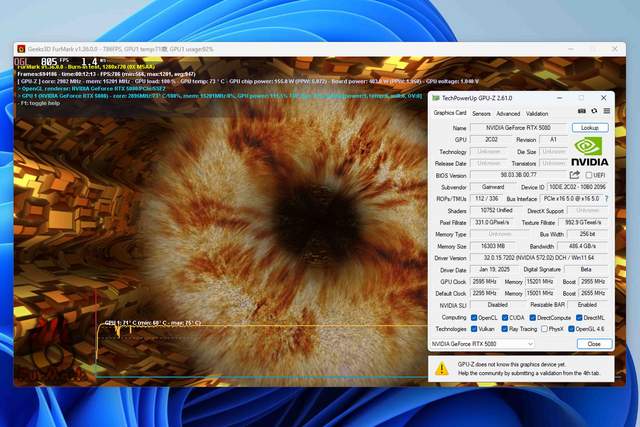Click the Bus Interface question mark icon

[606, 199]
